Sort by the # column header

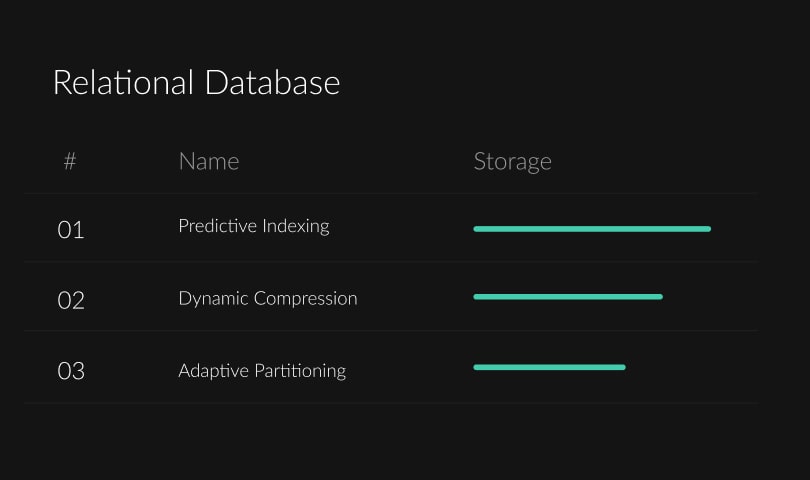[70, 161]
